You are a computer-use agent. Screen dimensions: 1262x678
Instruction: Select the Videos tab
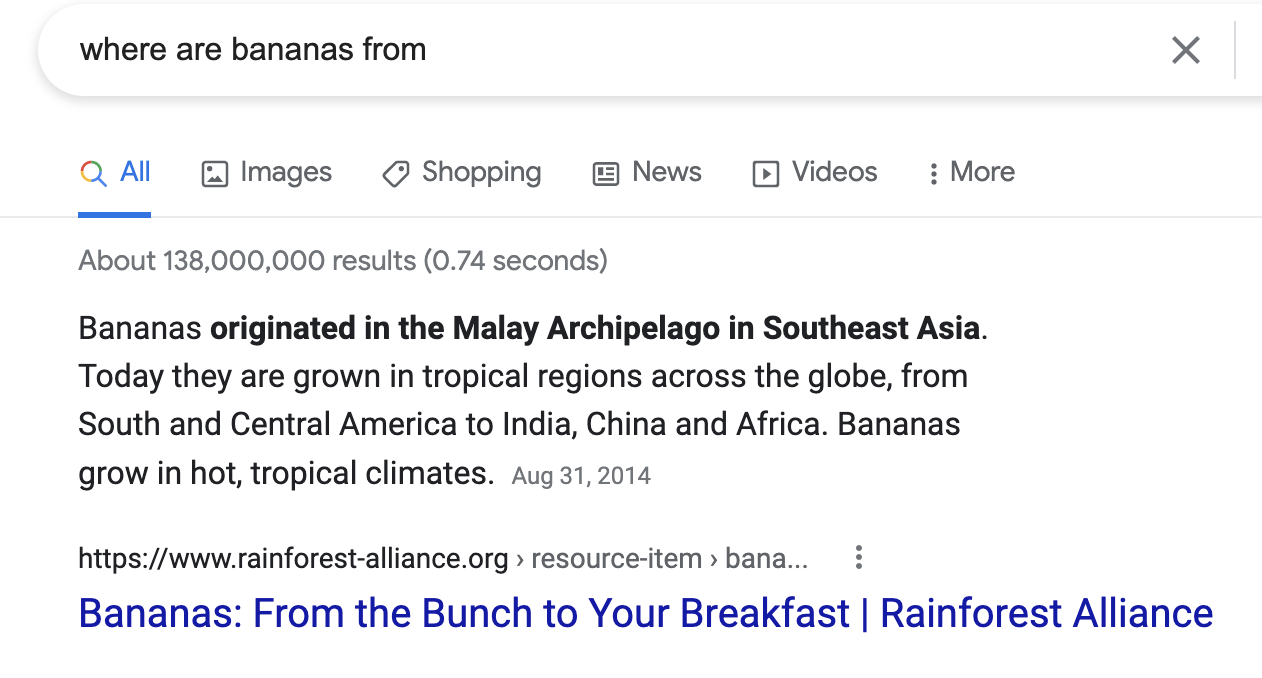coord(836,172)
